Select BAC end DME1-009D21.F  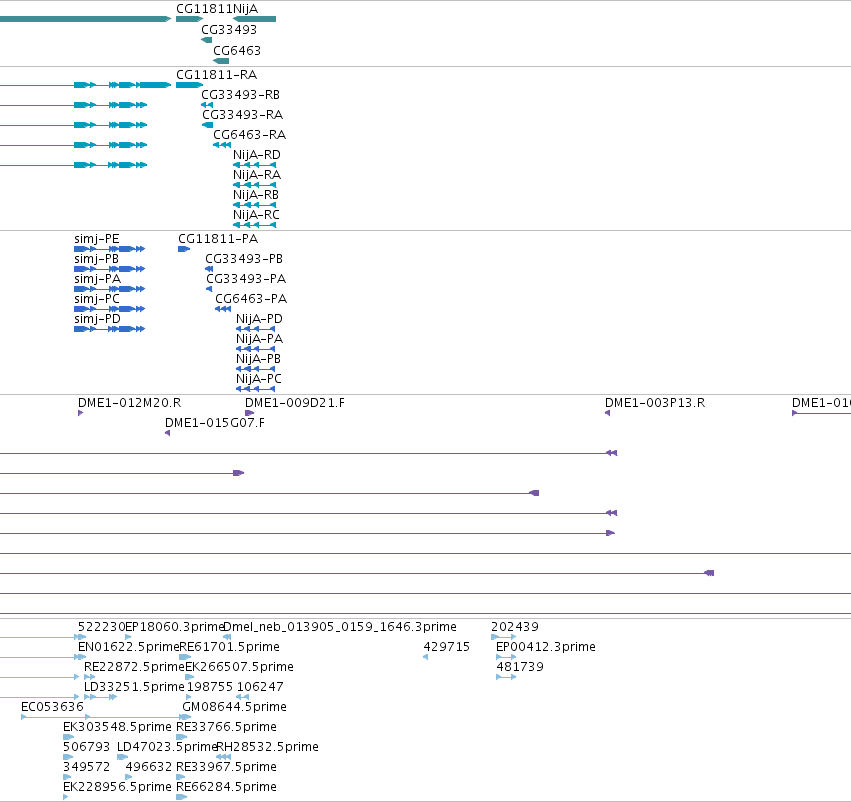pyautogui.click(x=295, y=403)
